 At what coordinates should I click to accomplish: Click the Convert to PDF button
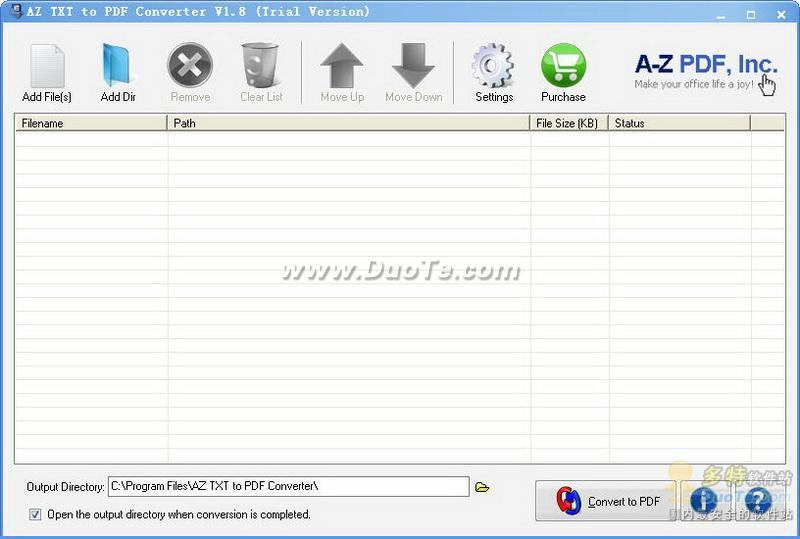606,501
